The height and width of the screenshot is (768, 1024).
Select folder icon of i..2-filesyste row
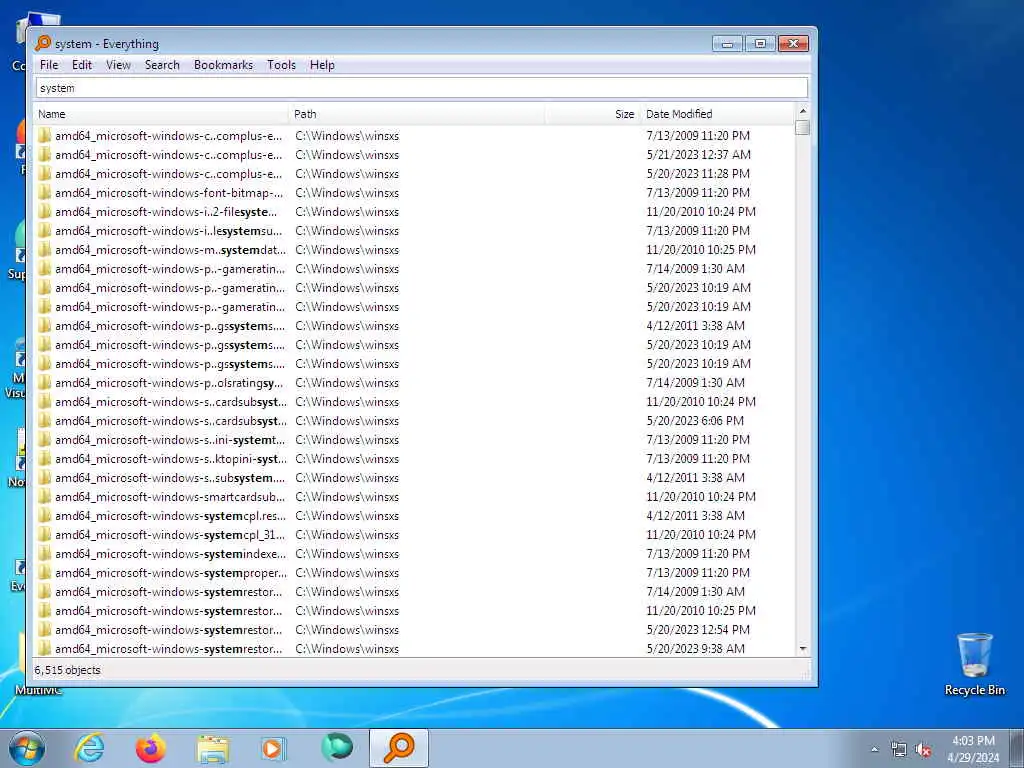44,212
